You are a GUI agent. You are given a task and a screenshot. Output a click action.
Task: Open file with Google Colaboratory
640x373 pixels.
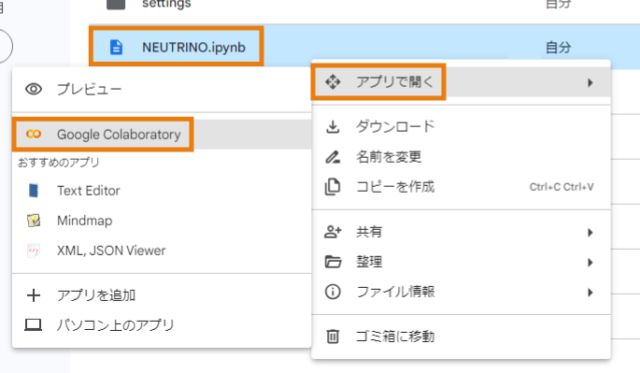pos(162,134)
